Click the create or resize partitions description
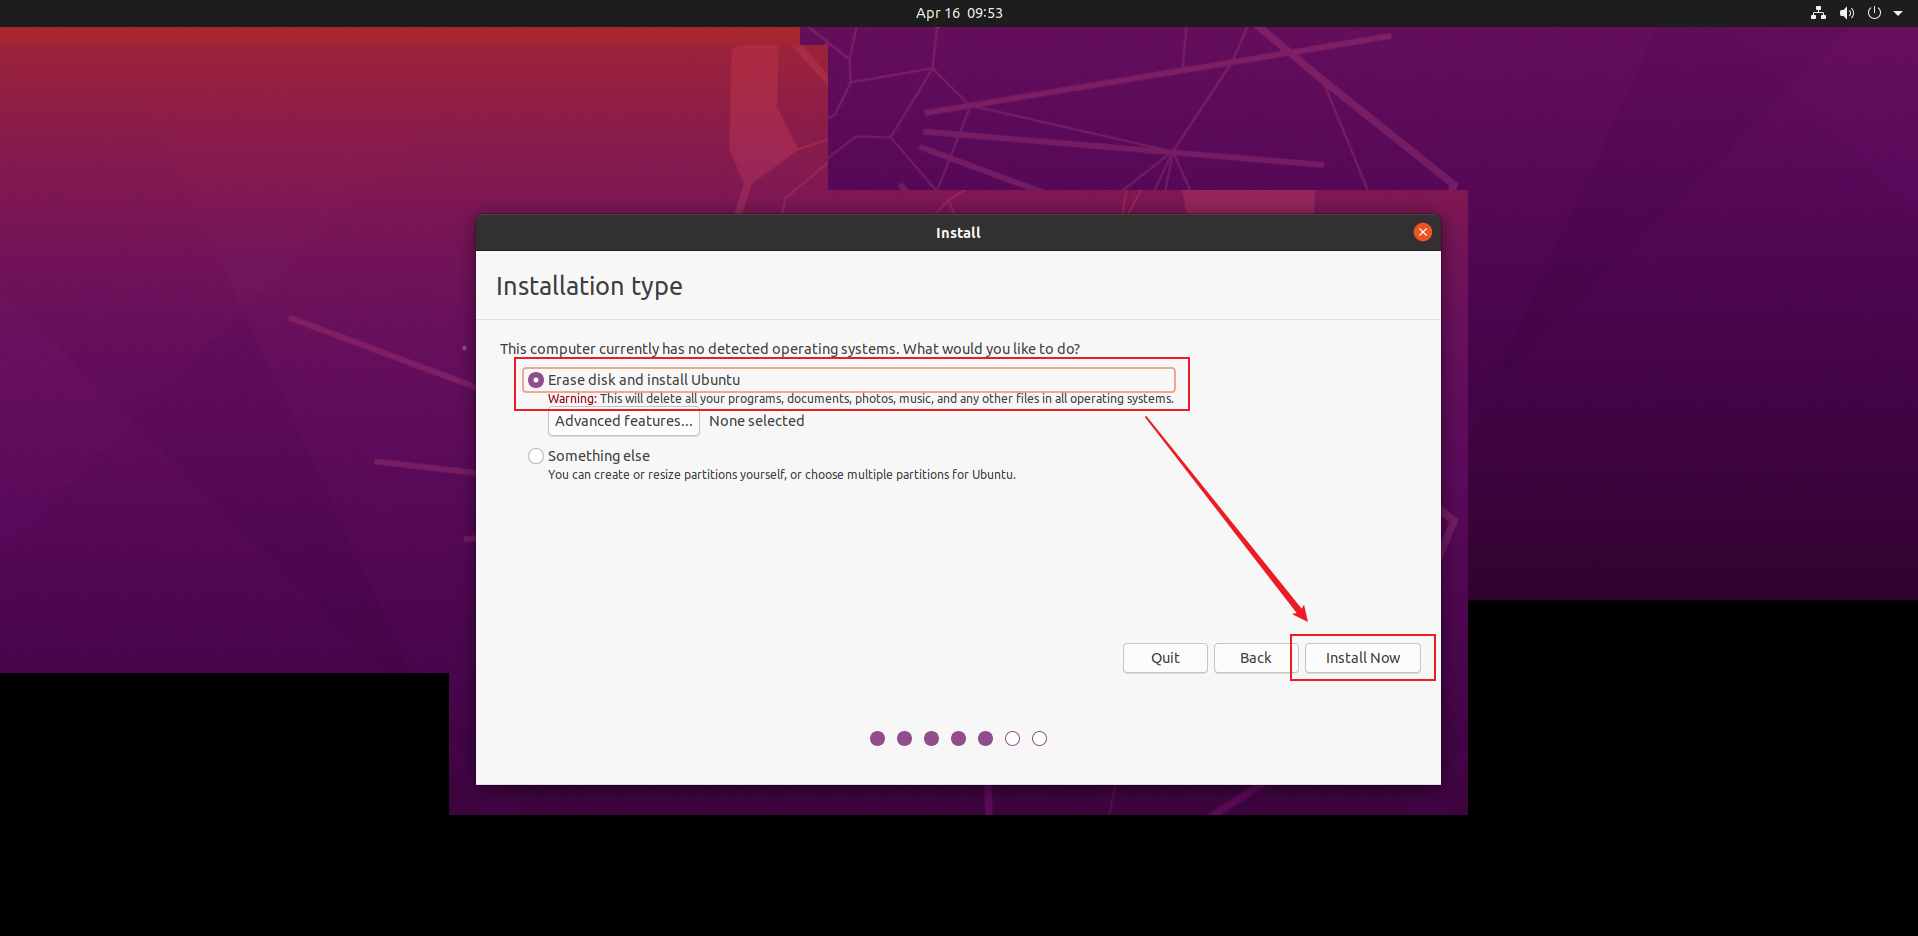 pyautogui.click(x=781, y=475)
